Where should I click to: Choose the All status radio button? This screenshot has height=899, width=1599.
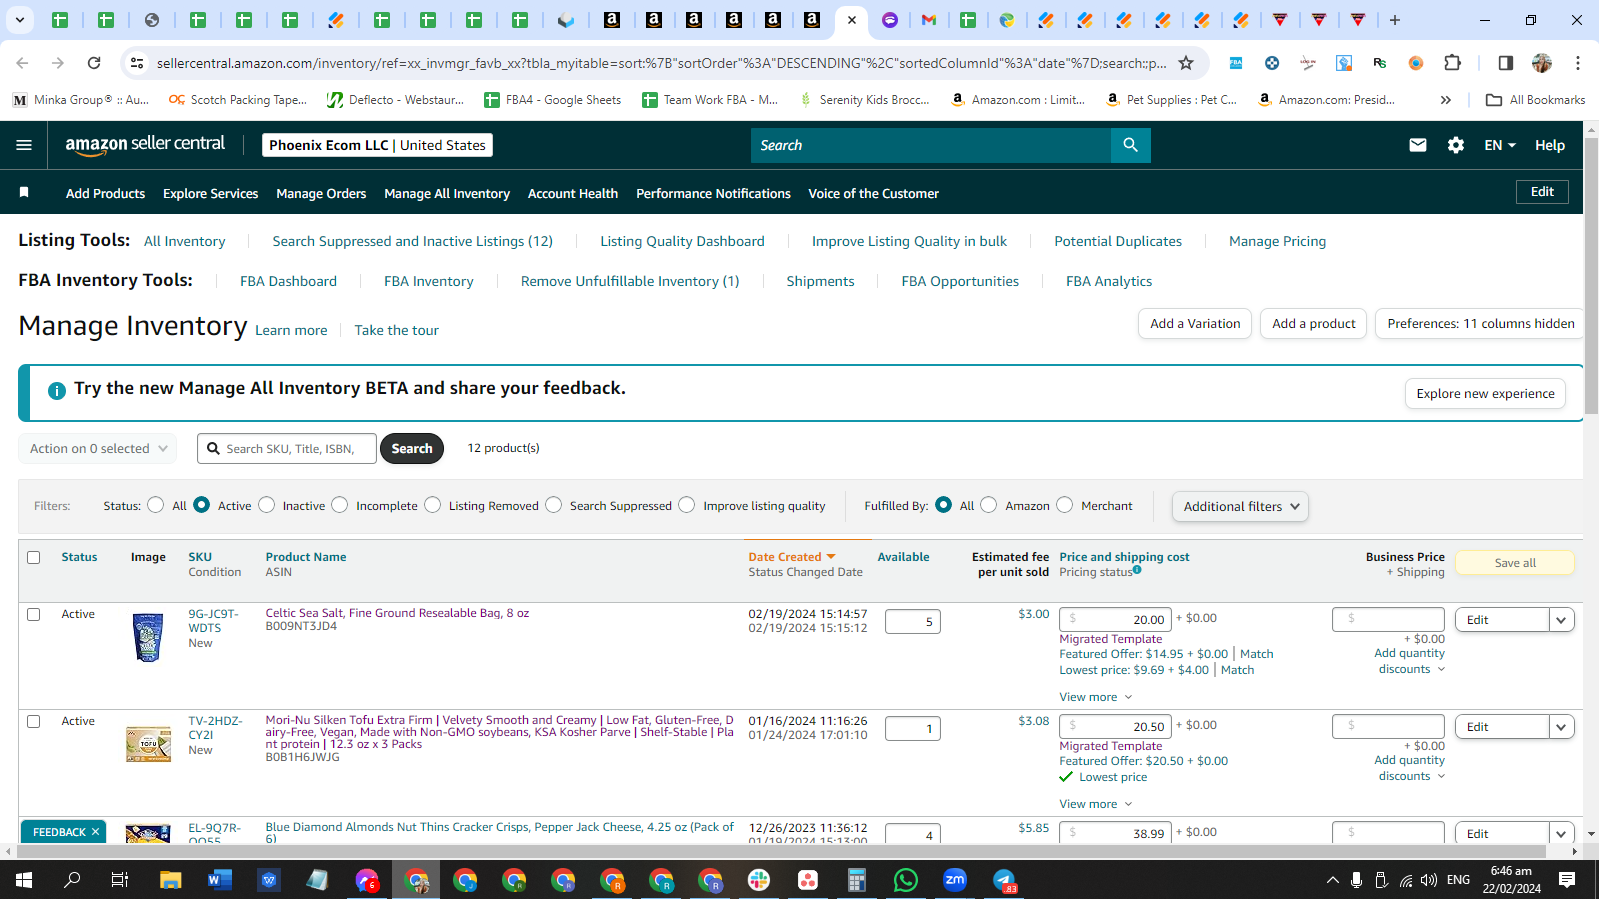point(156,505)
